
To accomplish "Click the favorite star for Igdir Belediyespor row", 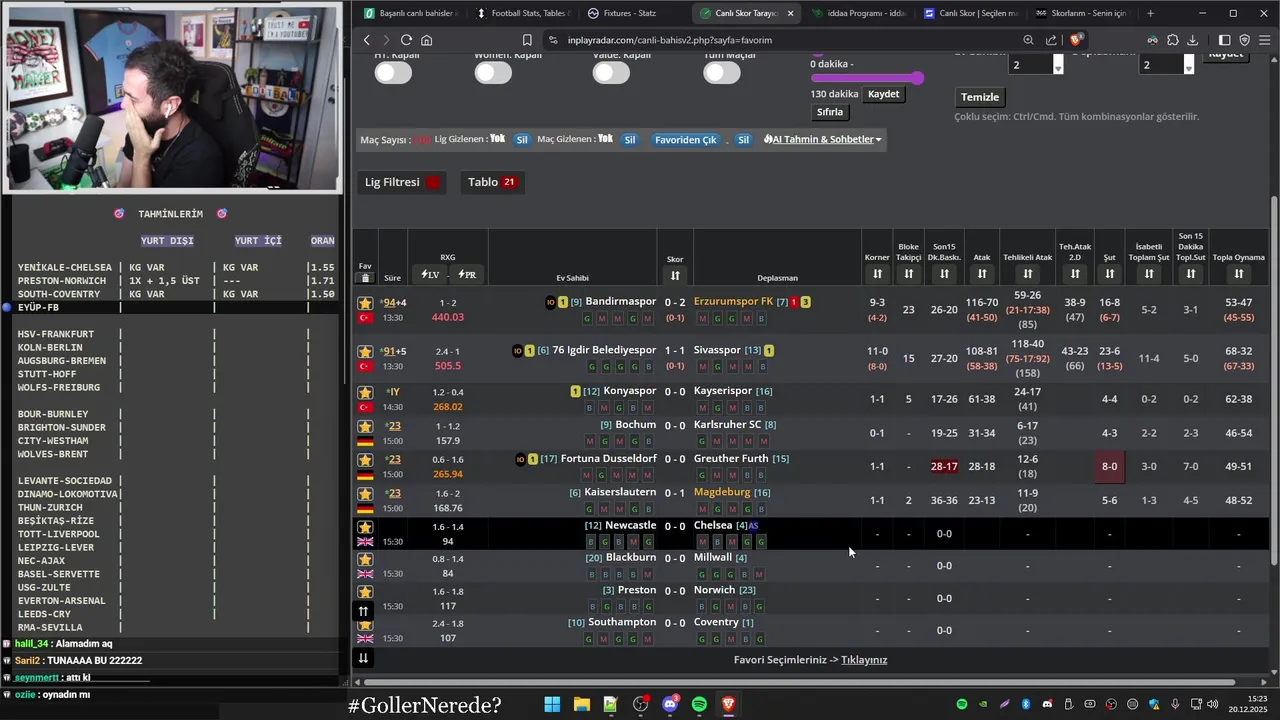I will 365,351.
